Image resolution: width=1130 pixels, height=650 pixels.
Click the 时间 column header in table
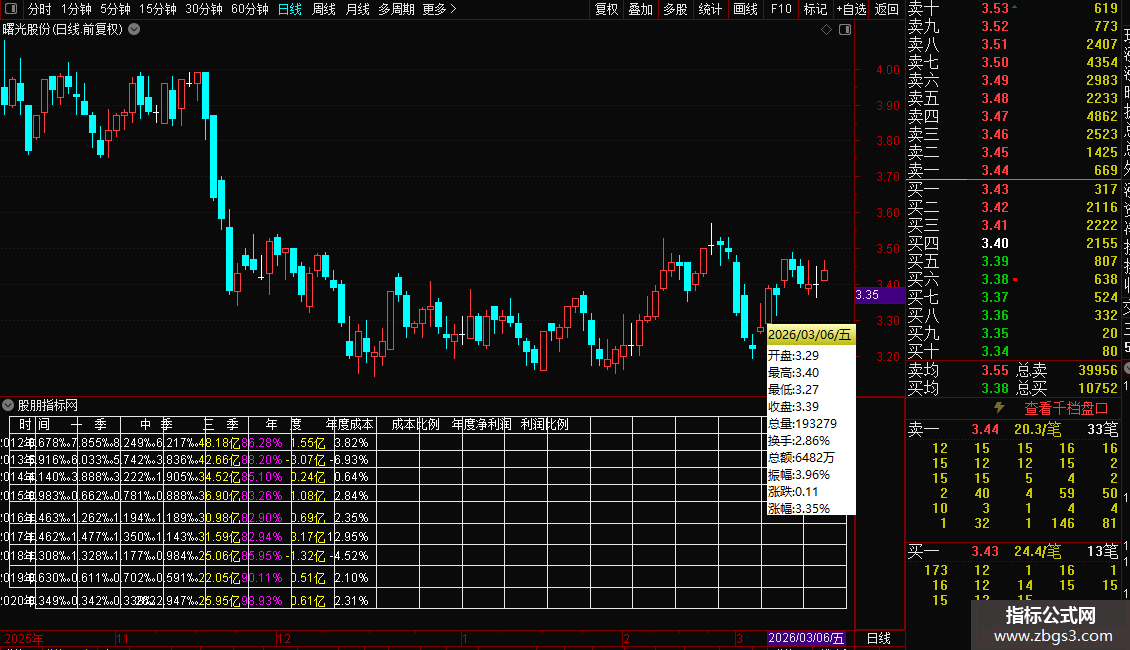click(x=35, y=424)
